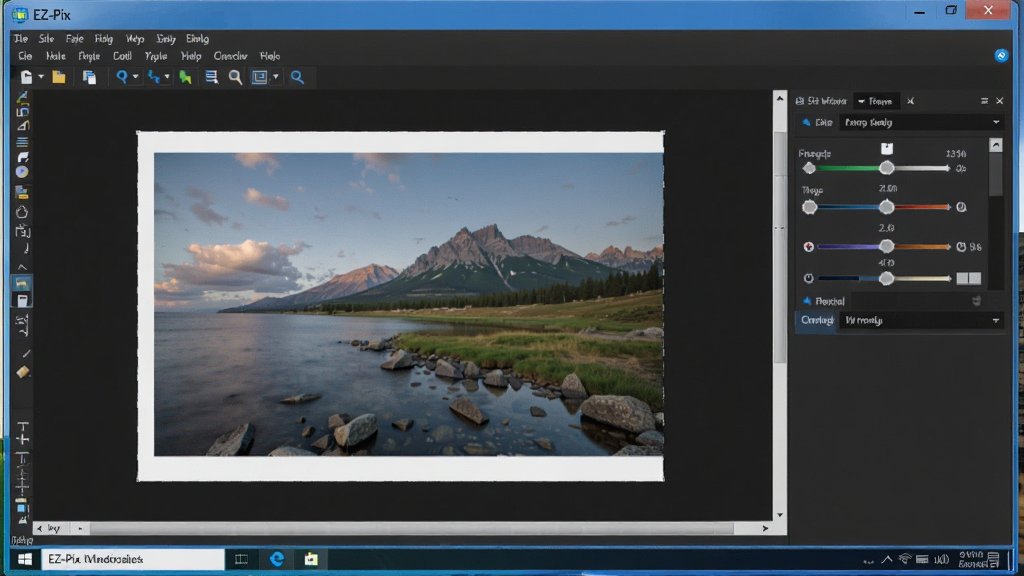The height and width of the screenshot is (576, 1024).
Task: Click the X next to the panel tab
Action: click(x=910, y=101)
